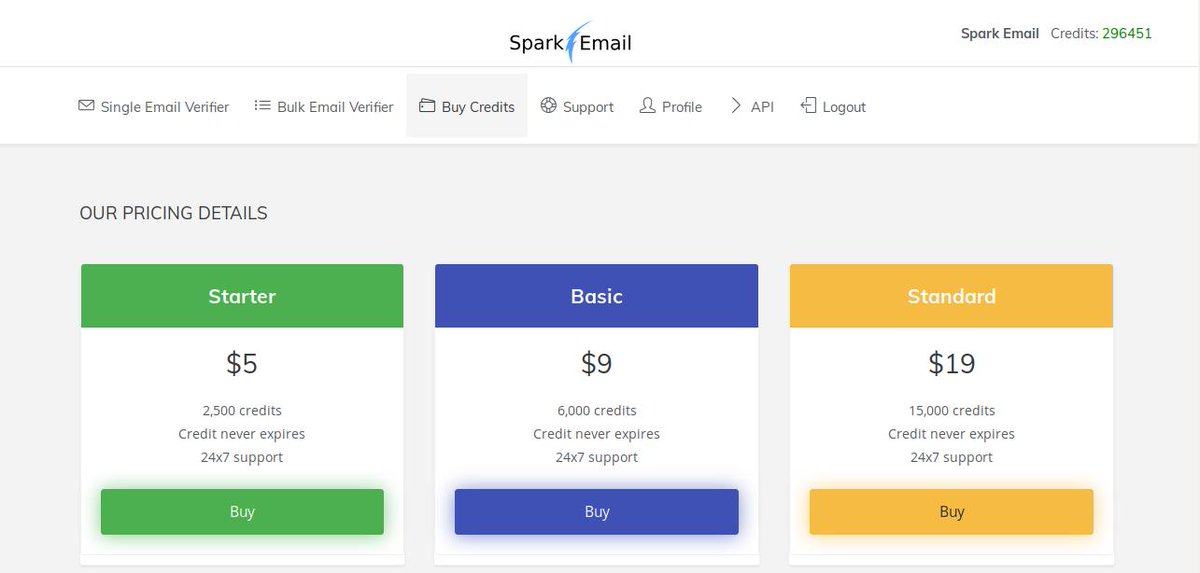Click the Spark Email logo
This screenshot has height=573, width=1200.
pyautogui.click(x=570, y=42)
